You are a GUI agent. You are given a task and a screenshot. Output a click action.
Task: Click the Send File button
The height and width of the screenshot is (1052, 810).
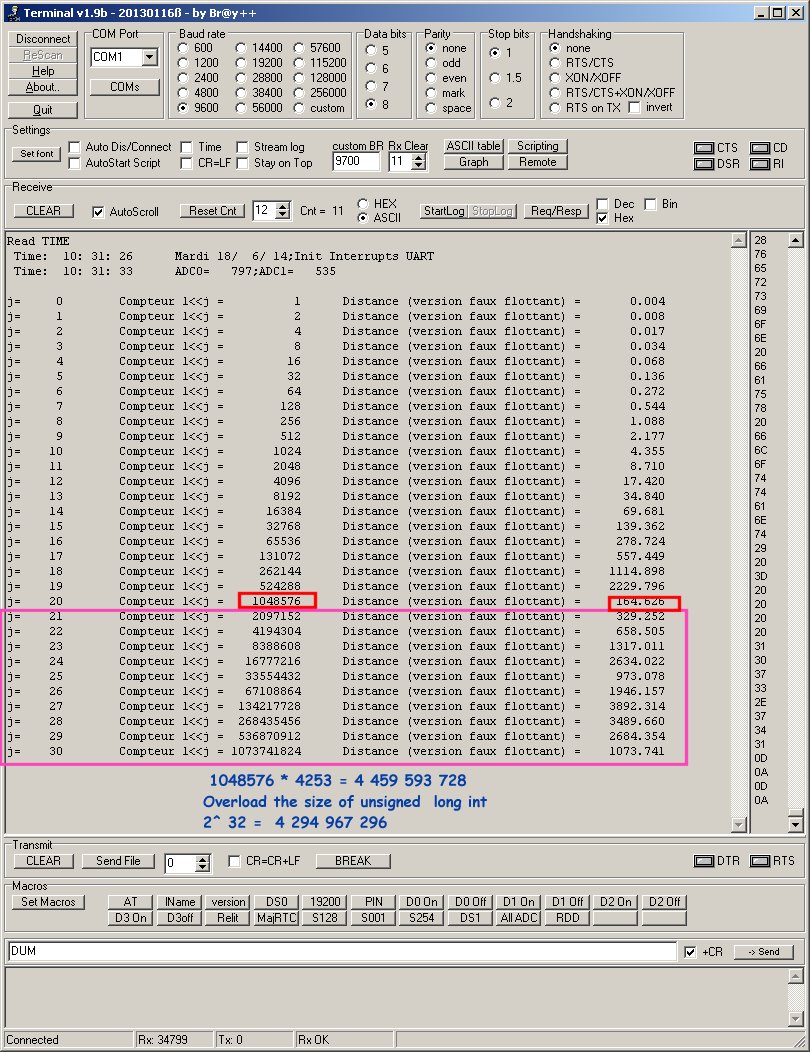pyautogui.click(x=118, y=861)
